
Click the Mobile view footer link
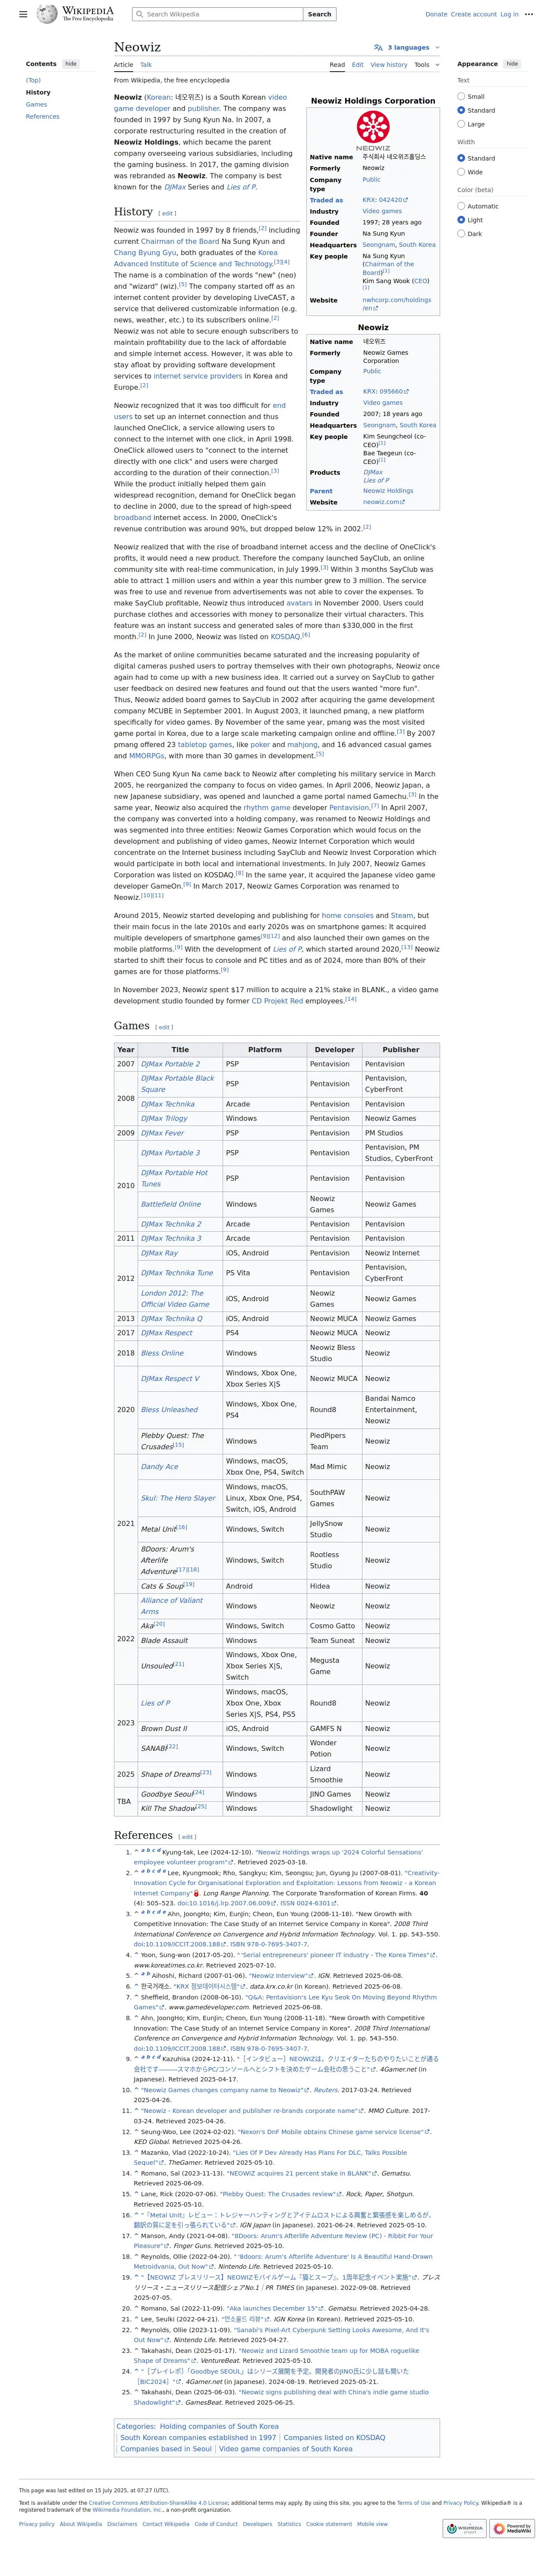click(x=372, y=2524)
